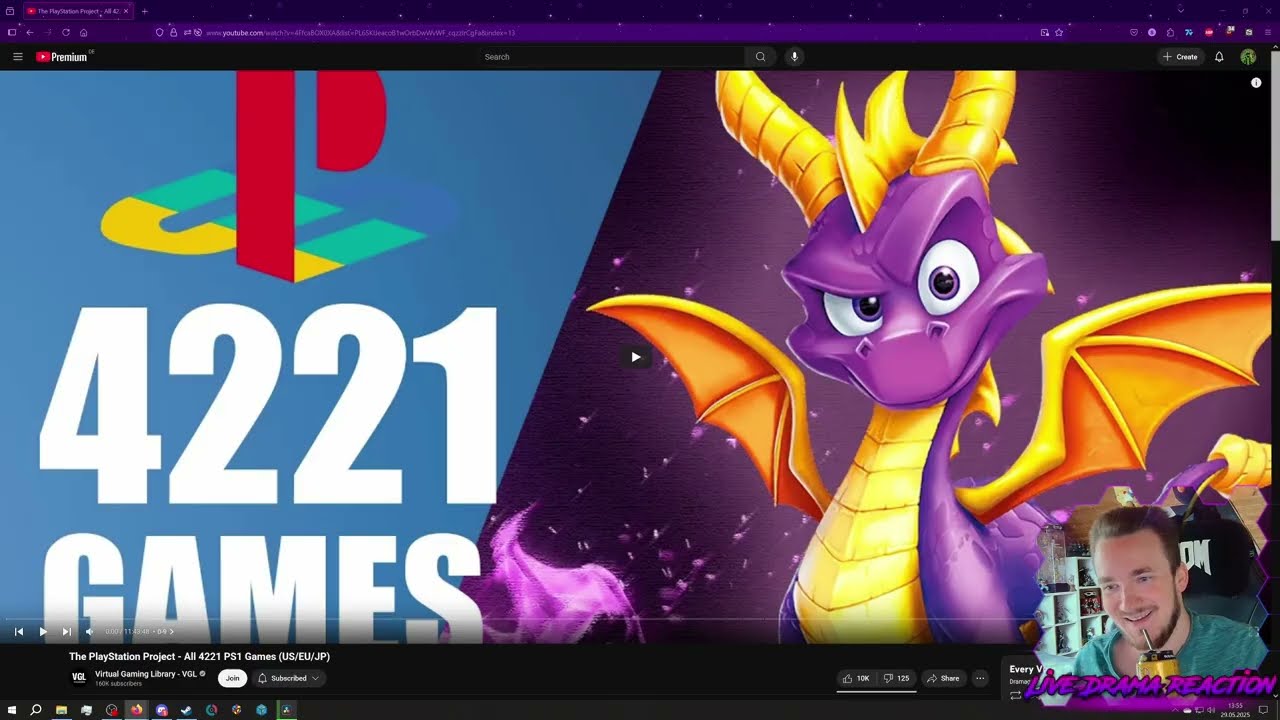Click the youtube.com address bar URL

click(360, 33)
